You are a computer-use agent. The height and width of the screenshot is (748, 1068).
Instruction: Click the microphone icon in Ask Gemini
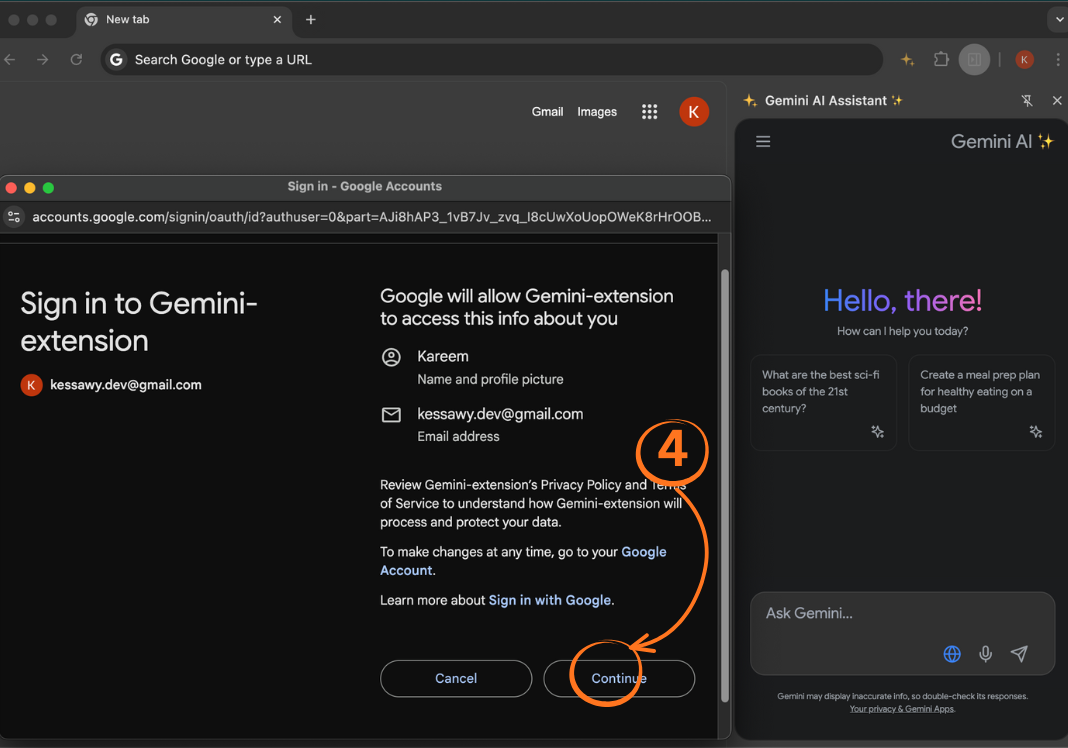pyautogui.click(x=985, y=654)
